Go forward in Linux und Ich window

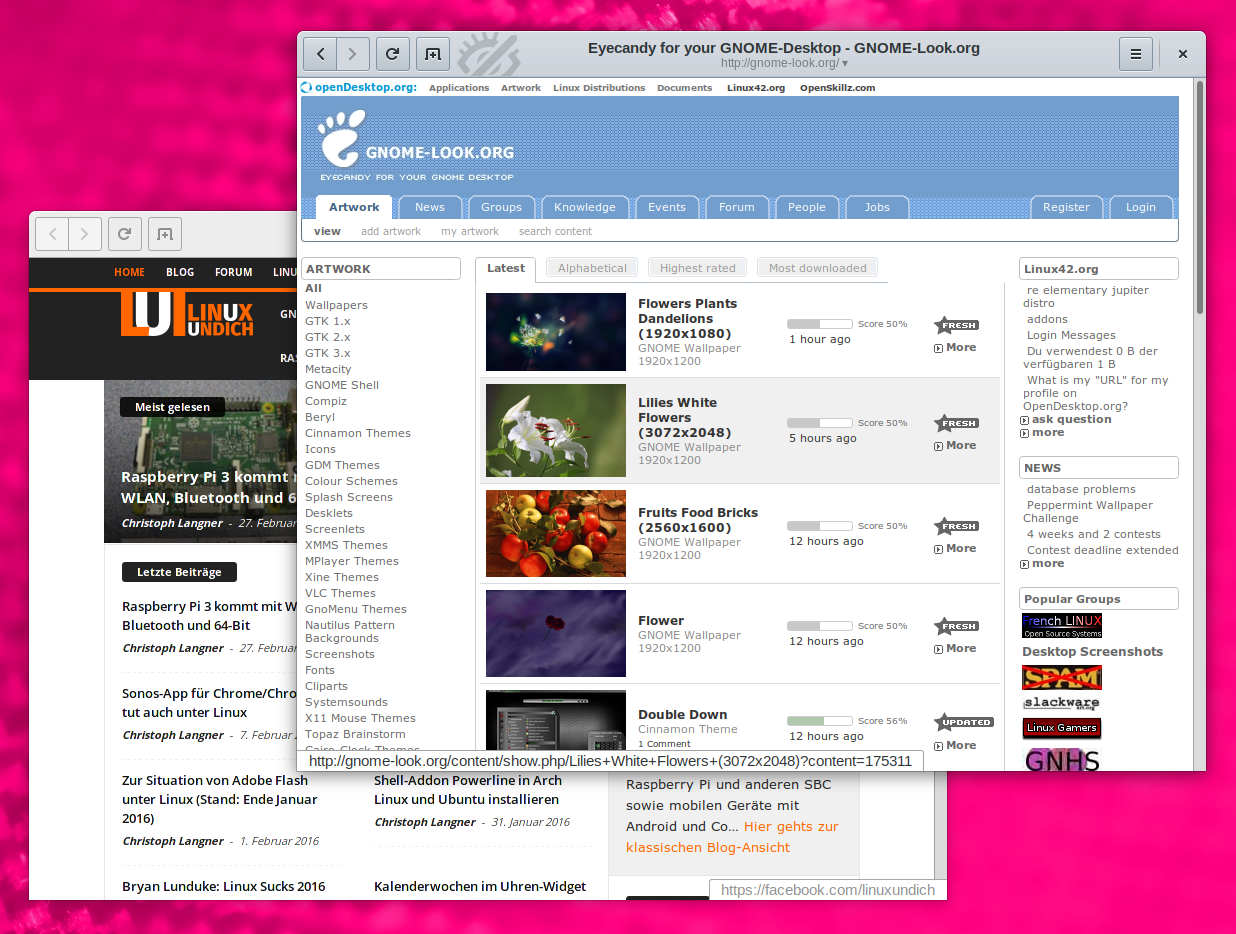tap(85, 234)
